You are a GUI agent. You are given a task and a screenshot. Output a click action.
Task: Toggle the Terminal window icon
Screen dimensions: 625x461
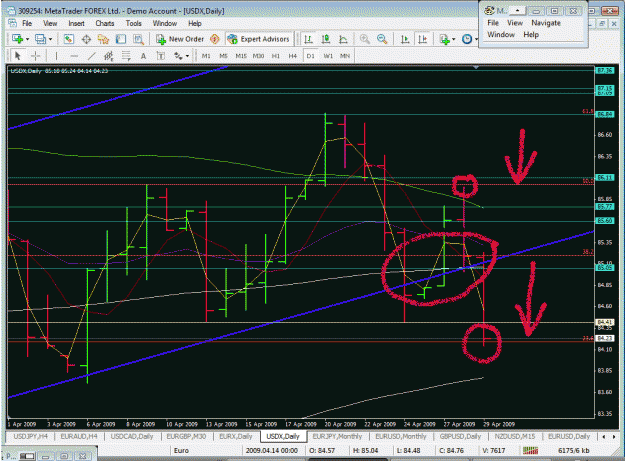pyautogui.click(x=121, y=39)
